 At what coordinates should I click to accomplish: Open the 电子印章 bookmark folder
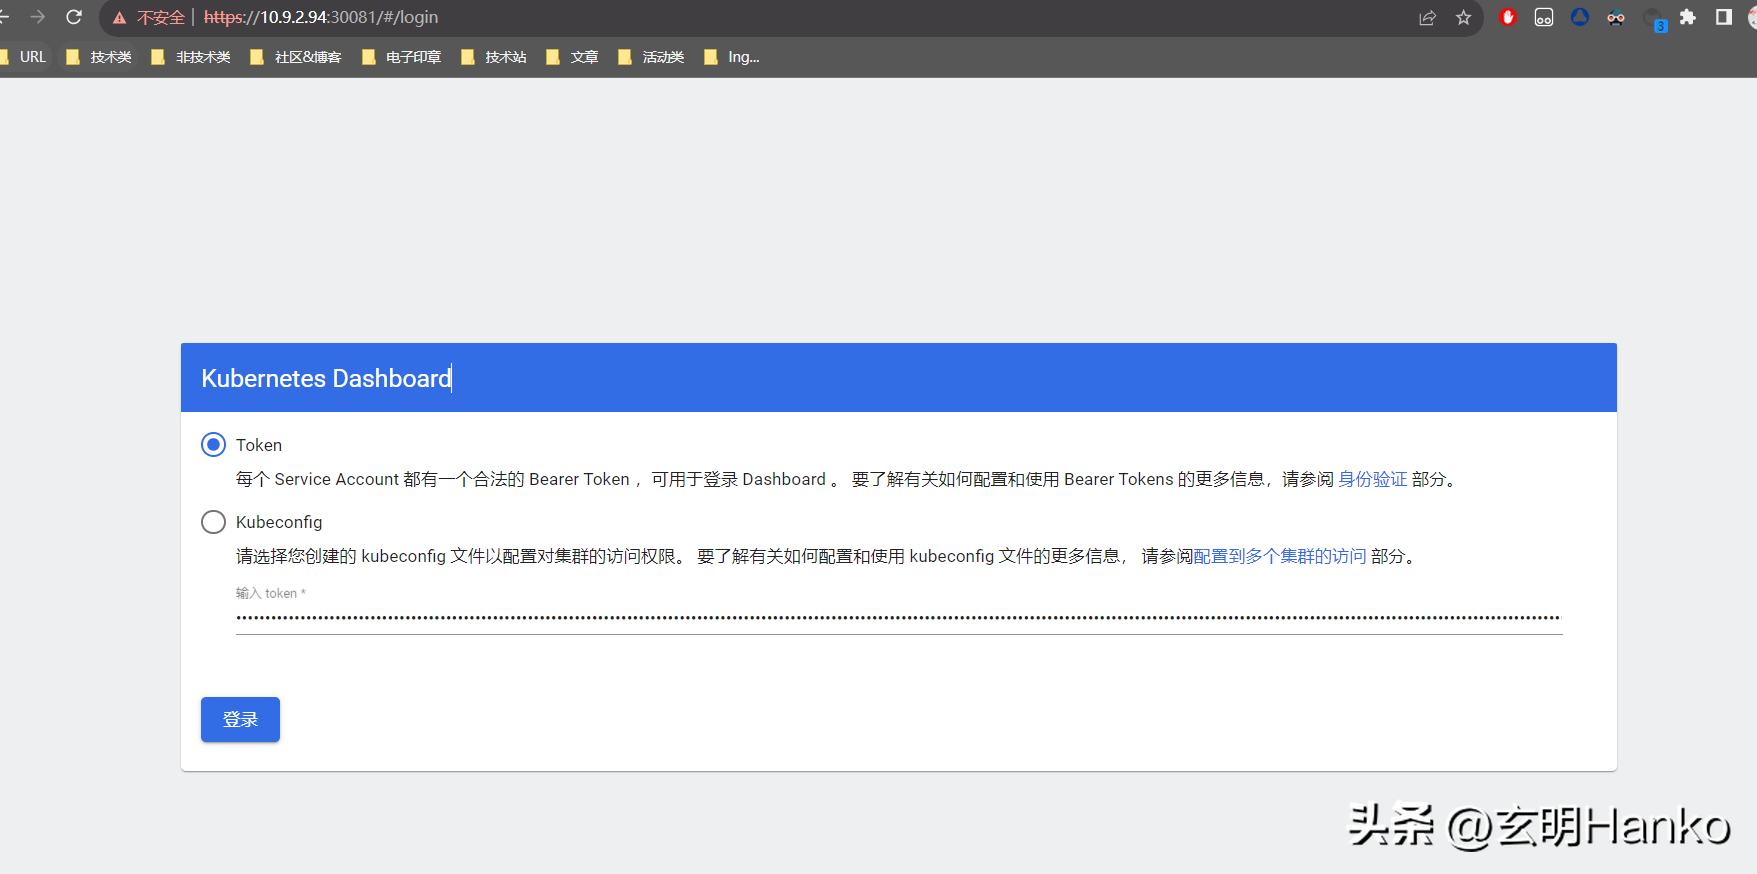coord(402,57)
